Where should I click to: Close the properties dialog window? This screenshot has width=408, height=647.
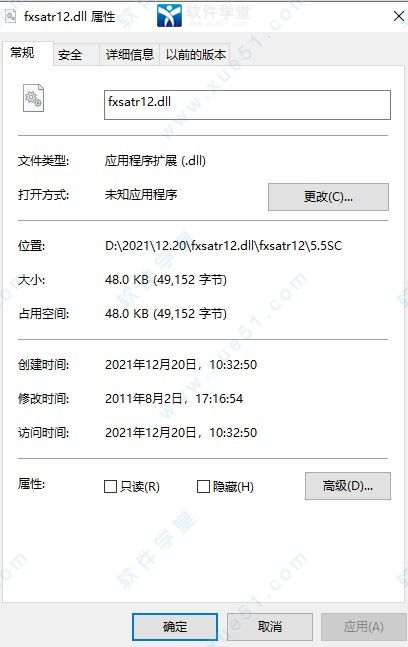click(399, 17)
